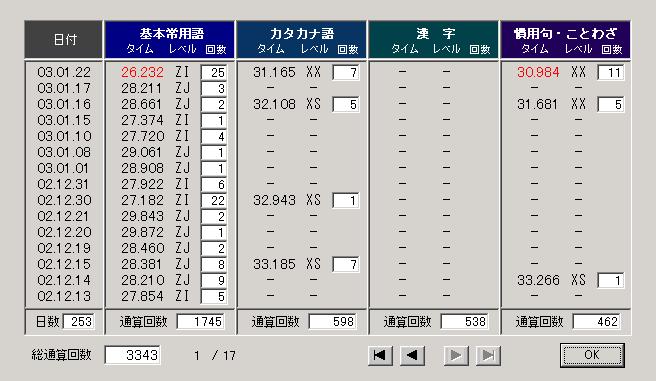This screenshot has height=381, width=656.
Task: Click the 慣用句・ことわざ total count field 462
Action: [597, 322]
